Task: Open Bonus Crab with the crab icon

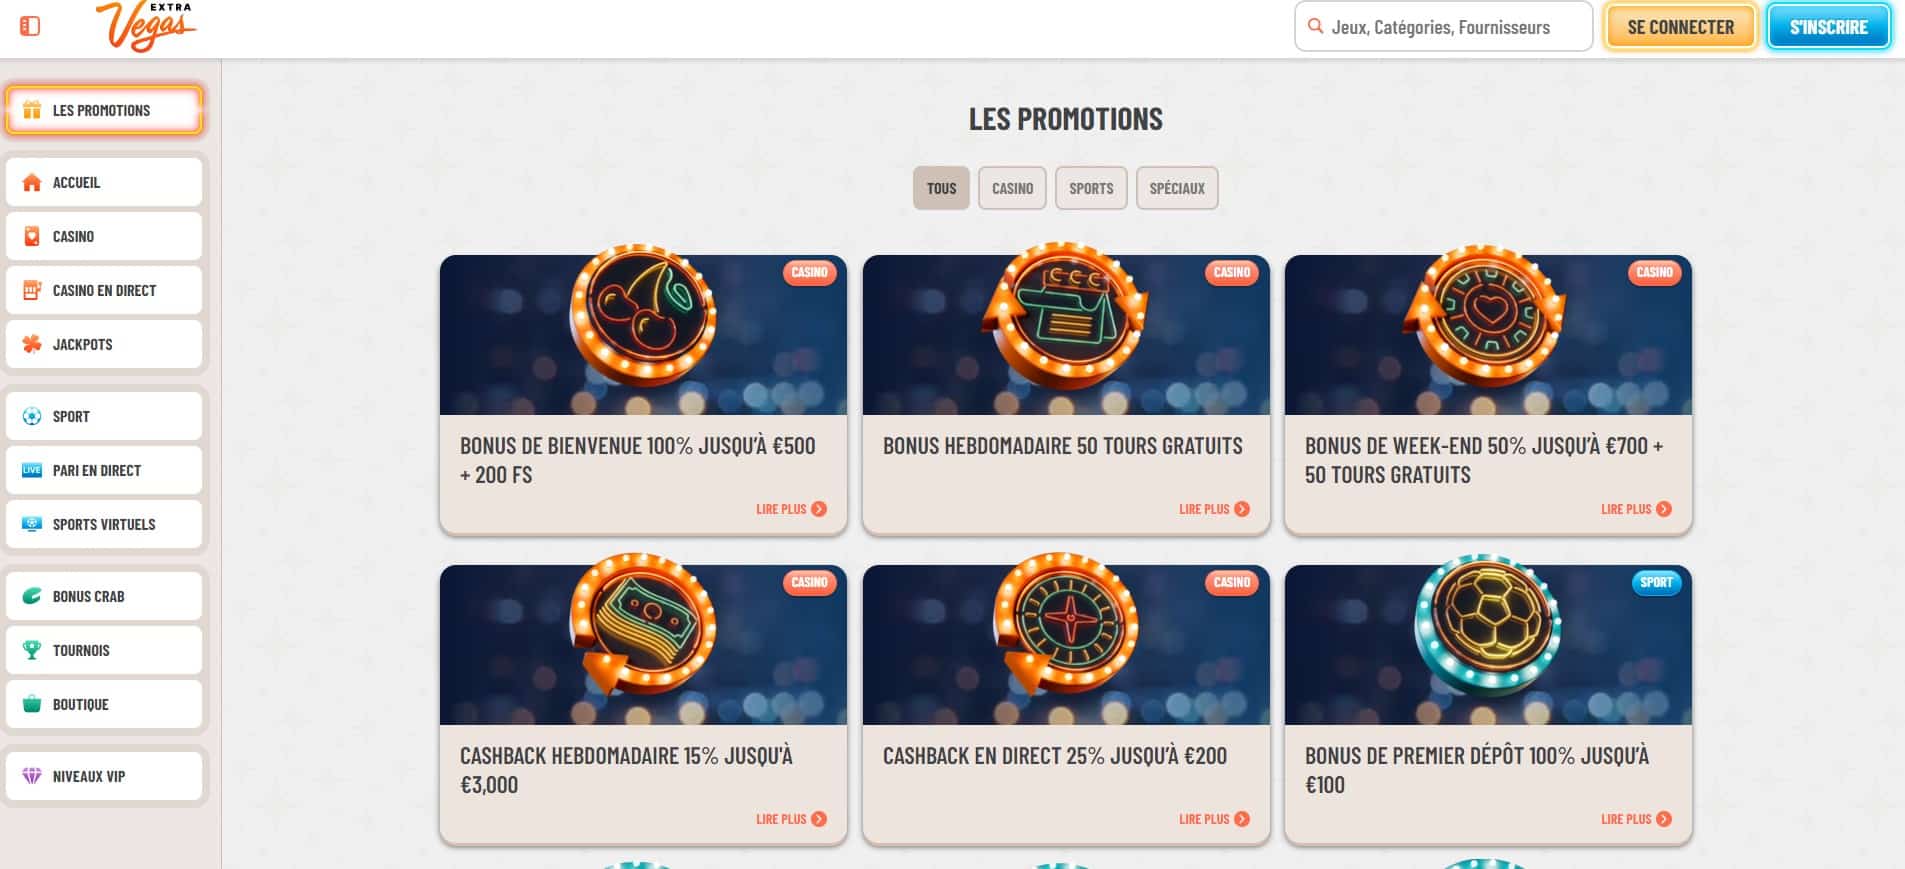Action: [32, 596]
